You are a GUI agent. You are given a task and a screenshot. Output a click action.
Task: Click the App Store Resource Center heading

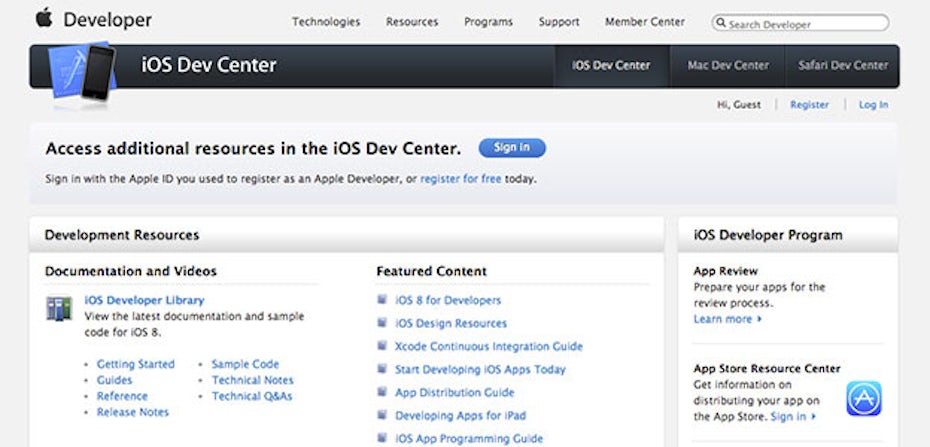[x=767, y=368]
